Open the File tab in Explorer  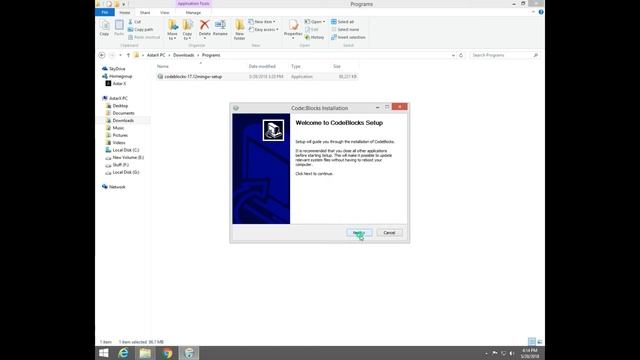coord(105,13)
